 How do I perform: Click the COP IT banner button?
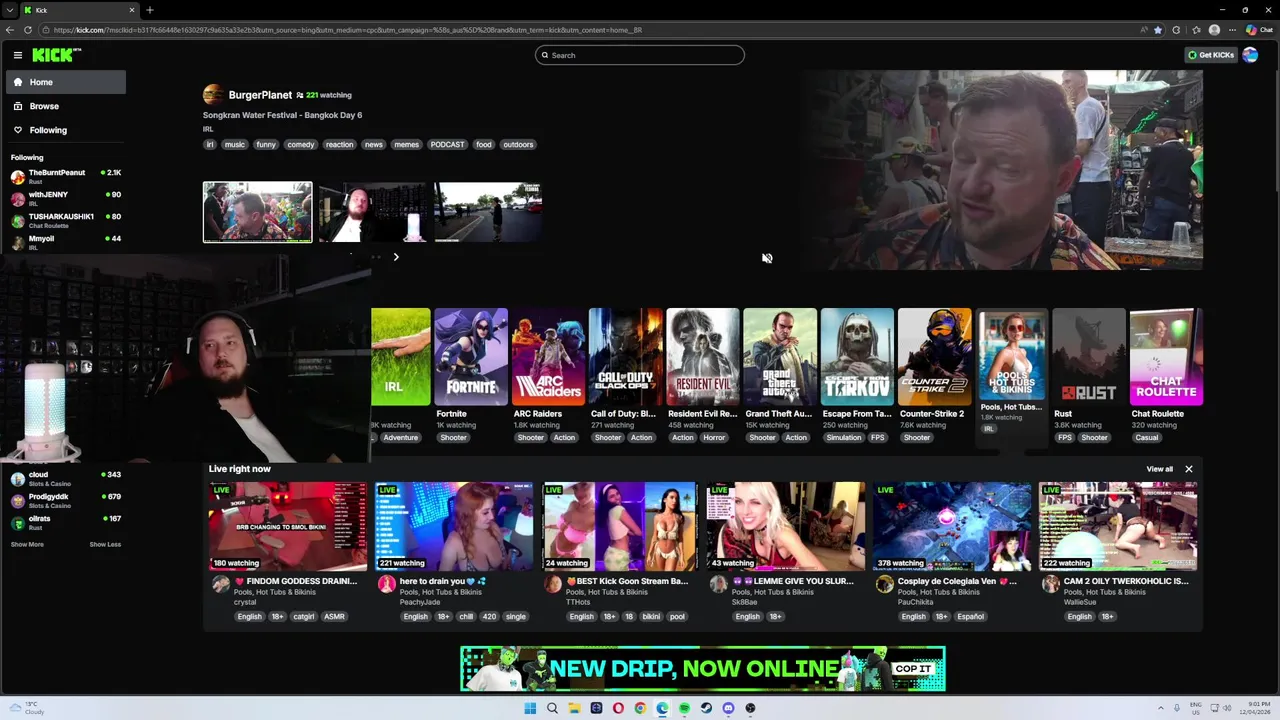point(913,669)
